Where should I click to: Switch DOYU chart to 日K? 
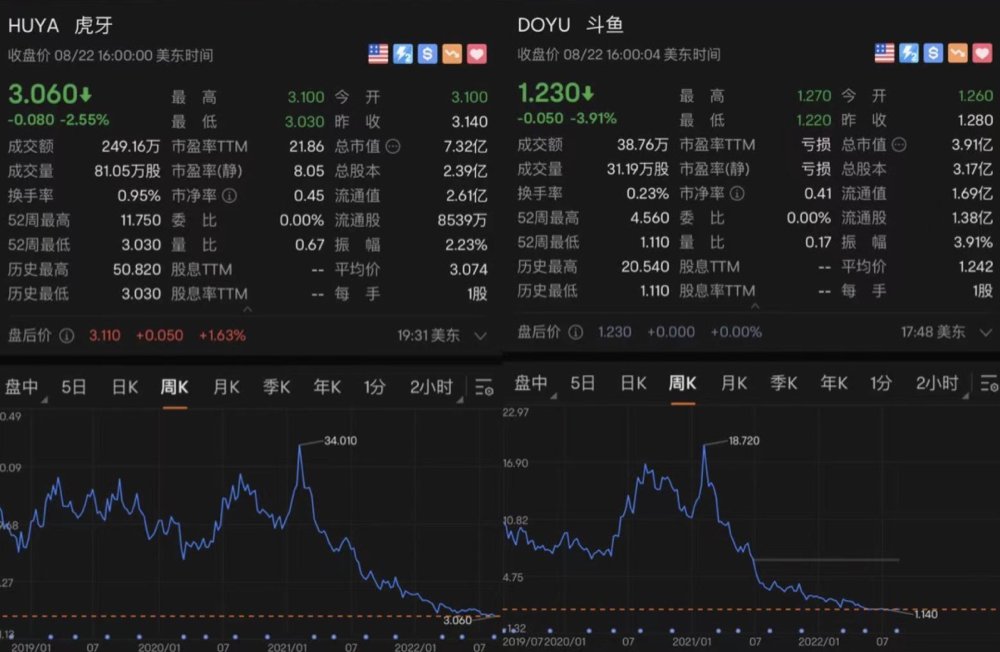click(633, 383)
